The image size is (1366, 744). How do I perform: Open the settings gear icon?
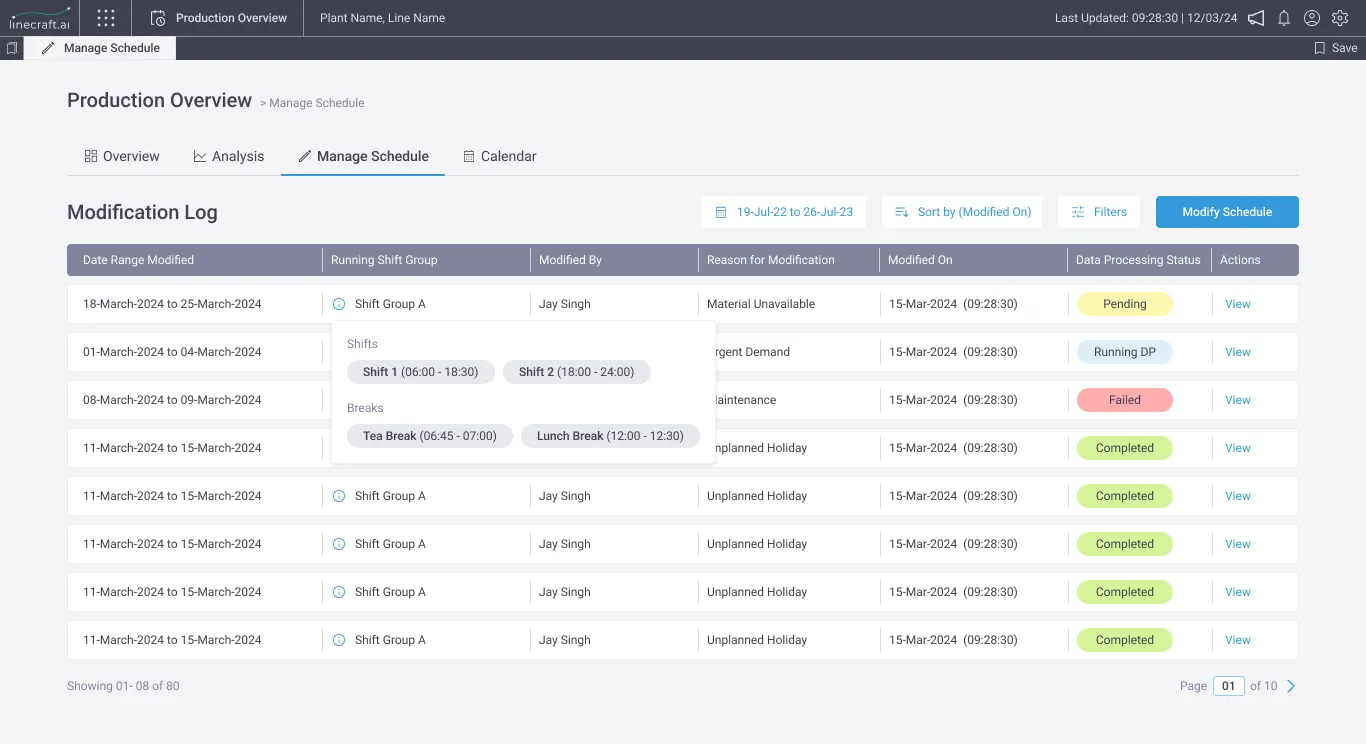(1340, 18)
